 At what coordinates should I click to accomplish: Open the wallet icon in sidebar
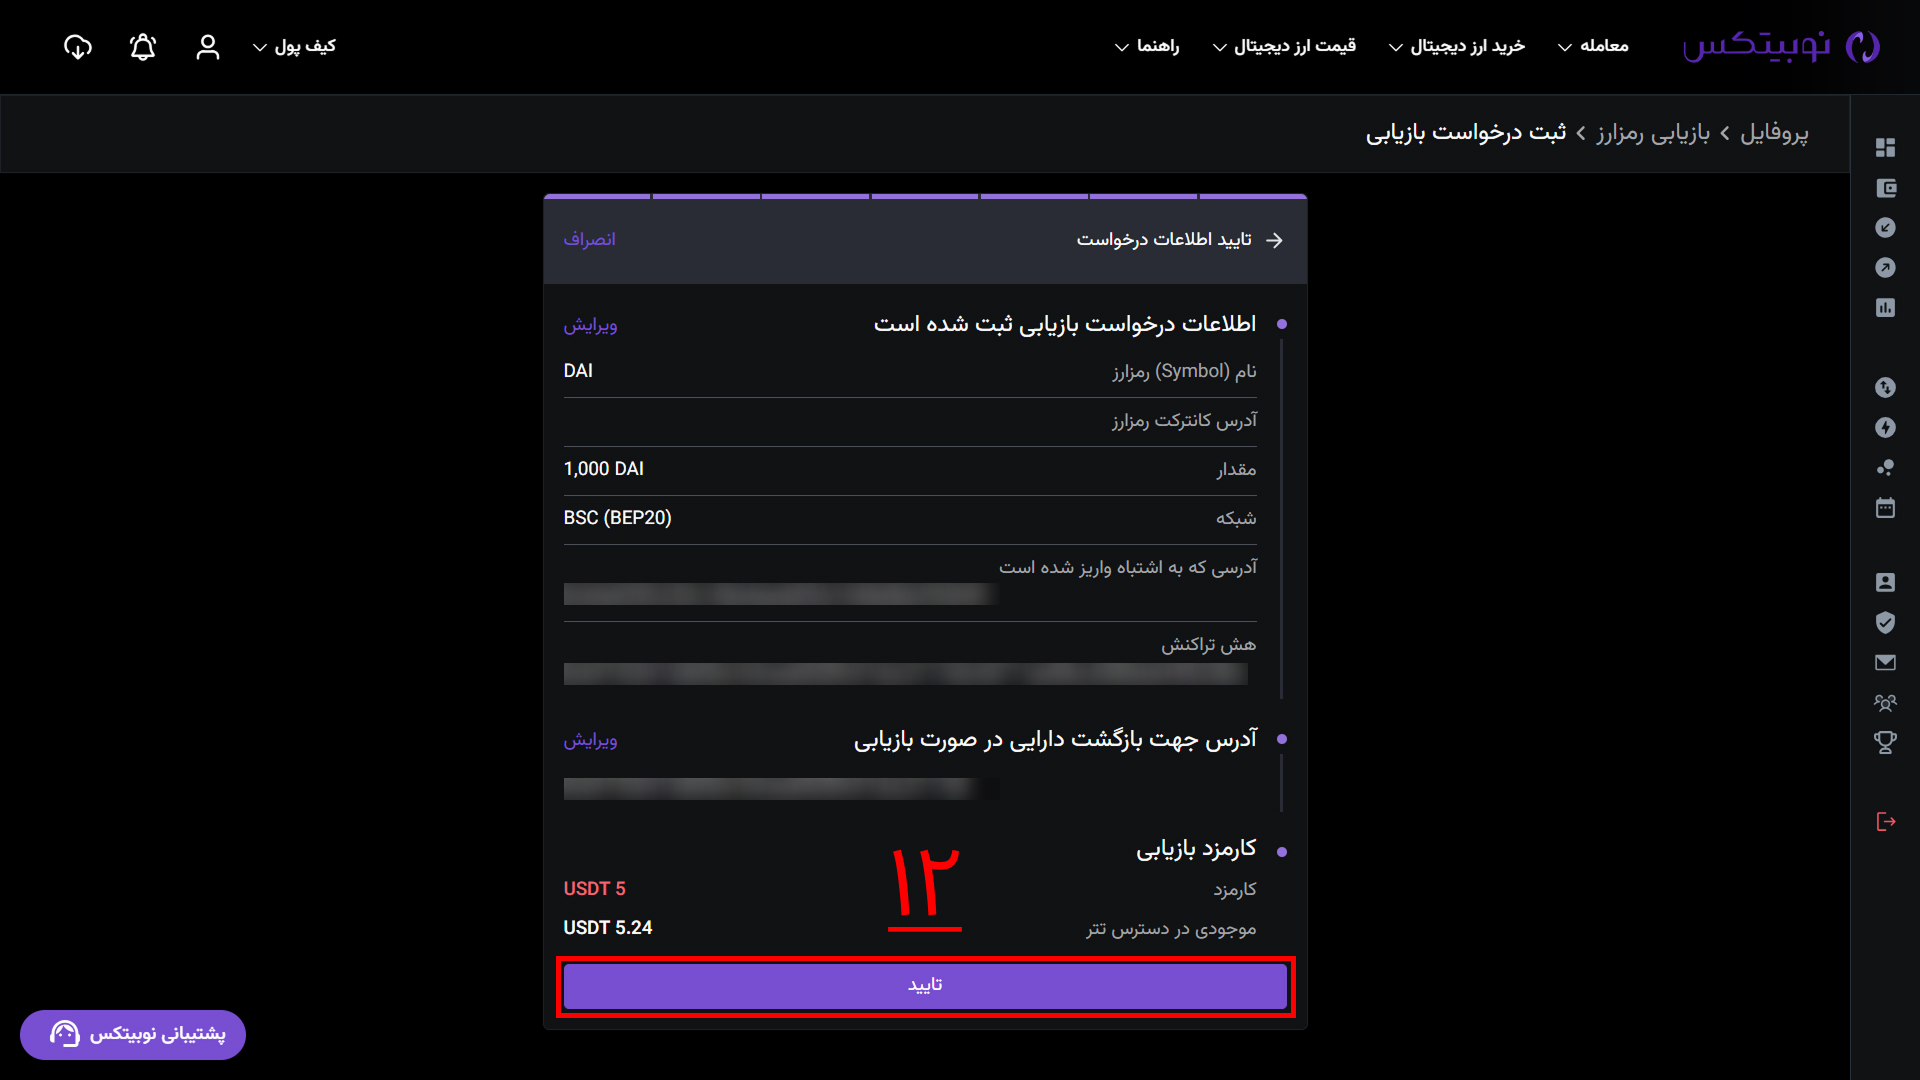click(1885, 188)
